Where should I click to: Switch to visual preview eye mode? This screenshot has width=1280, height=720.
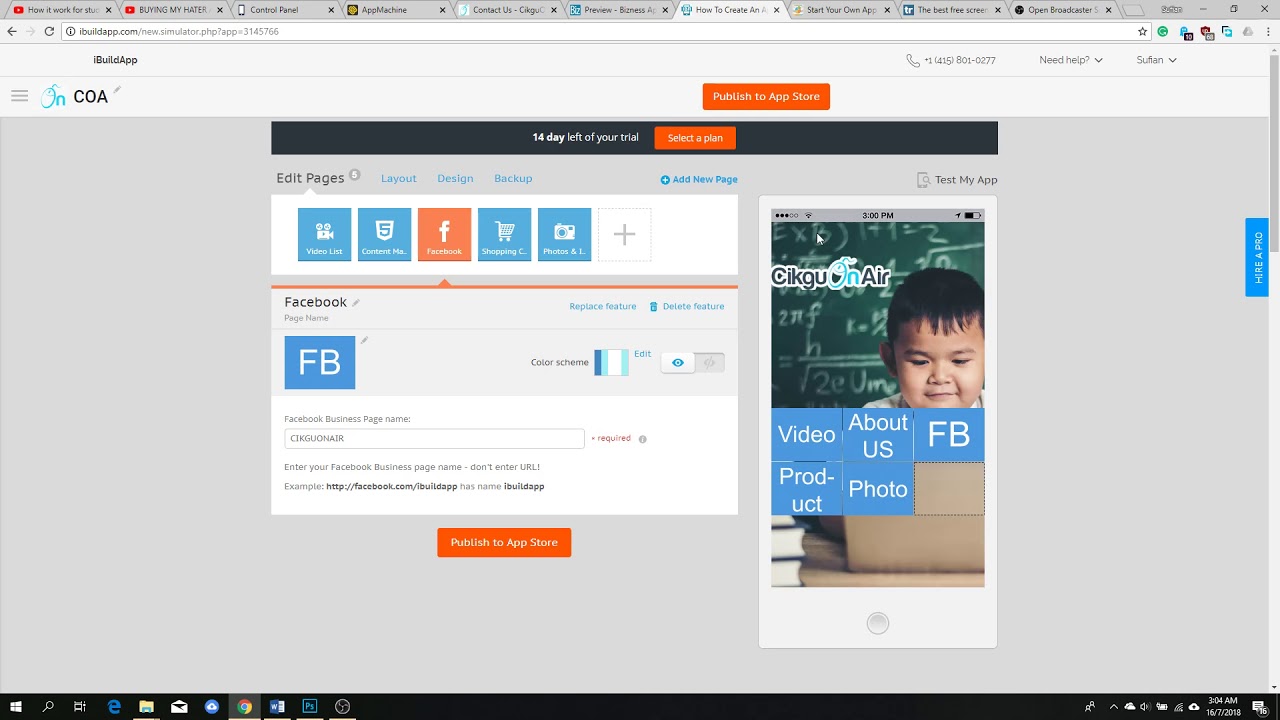point(677,363)
